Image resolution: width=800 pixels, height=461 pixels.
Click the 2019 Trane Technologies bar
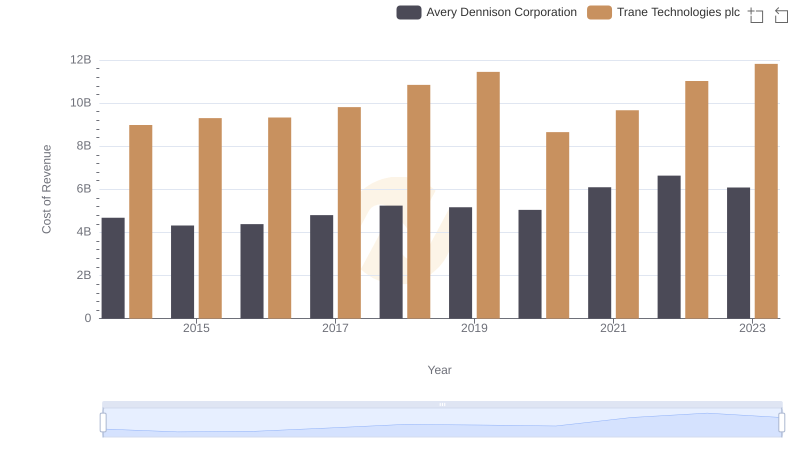point(488,195)
